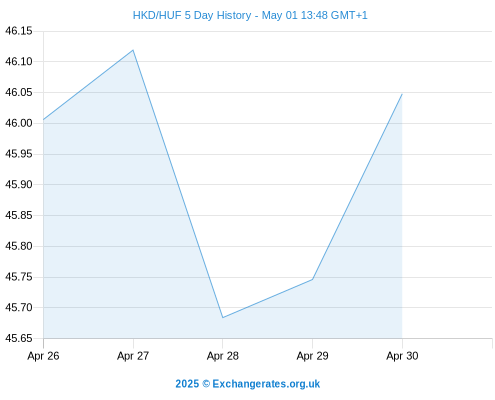Viewport: 495px width, 400px height.
Task: Click the 45.90 y-axis value
Action: click(x=19, y=184)
